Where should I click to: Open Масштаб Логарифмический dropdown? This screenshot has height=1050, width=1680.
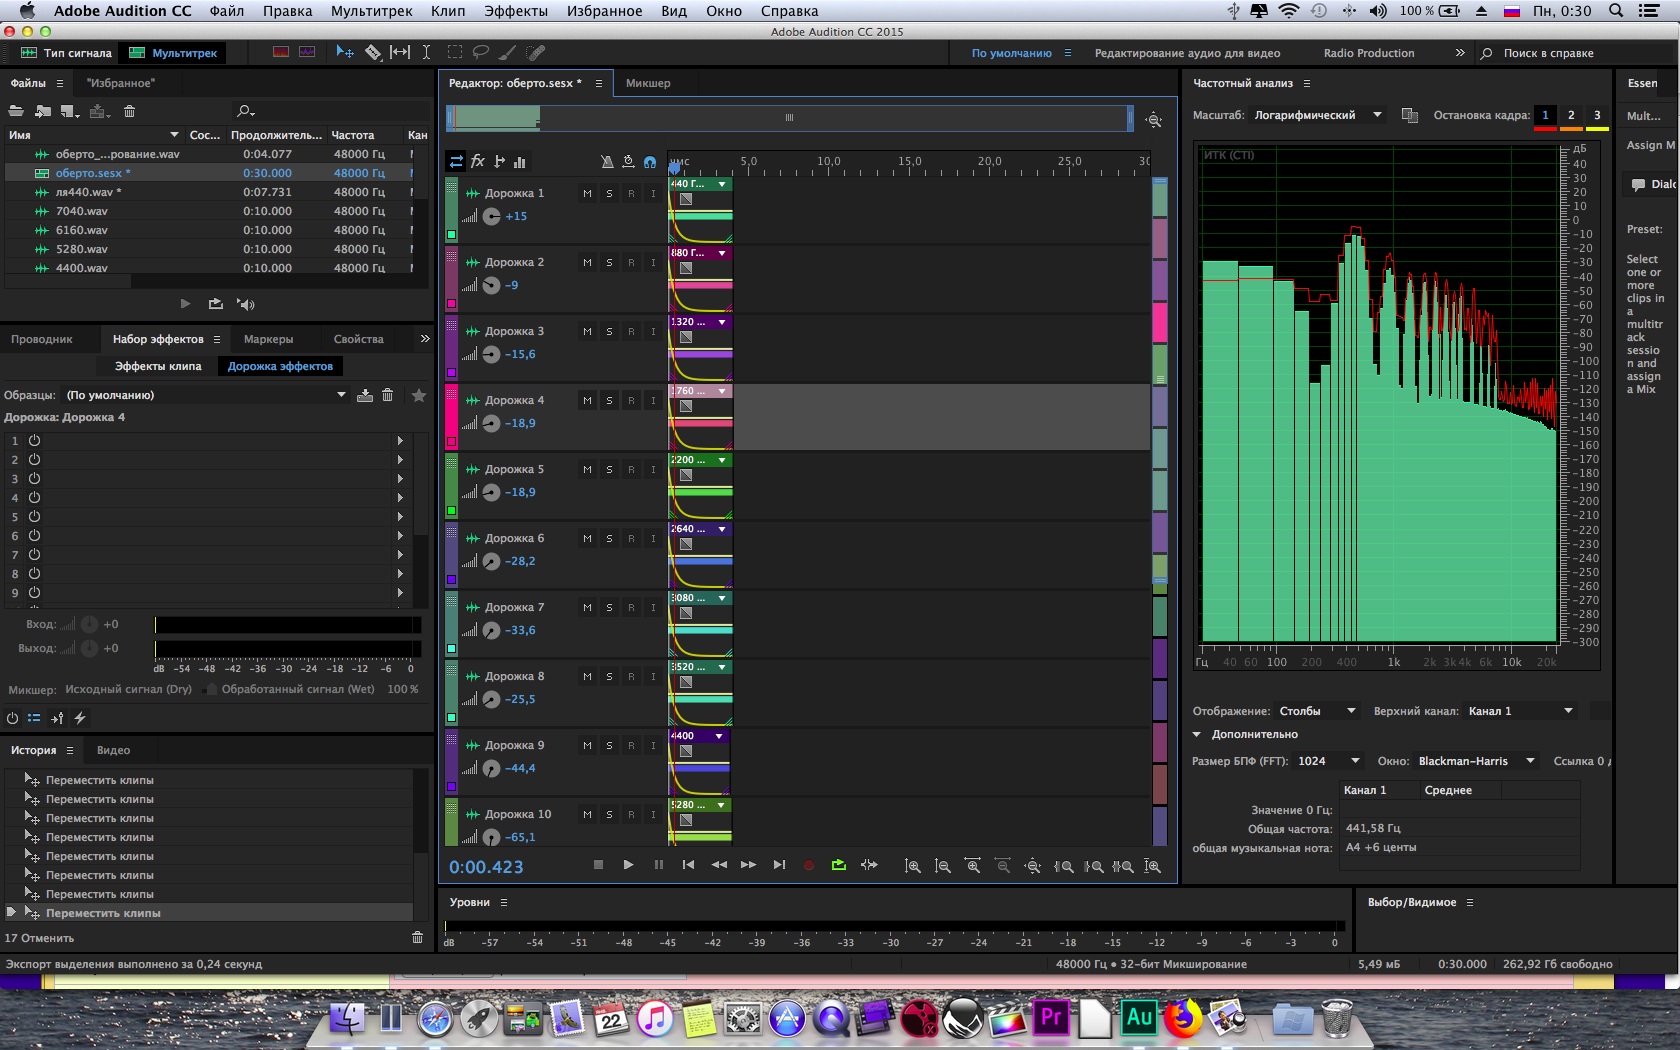click(1318, 115)
